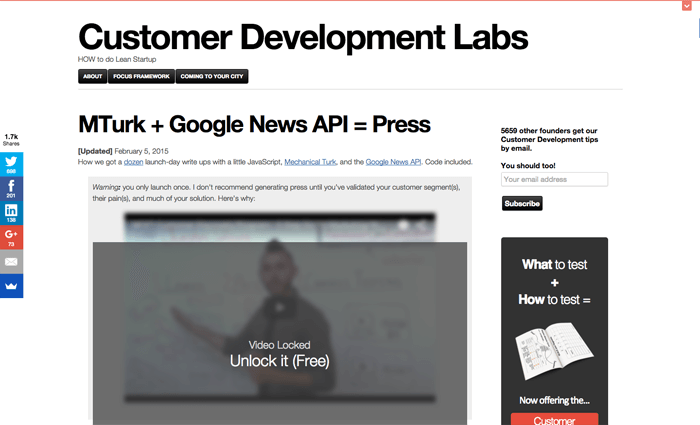
Task: Share the article on Google Plus
Action: [x=11, y=237]
